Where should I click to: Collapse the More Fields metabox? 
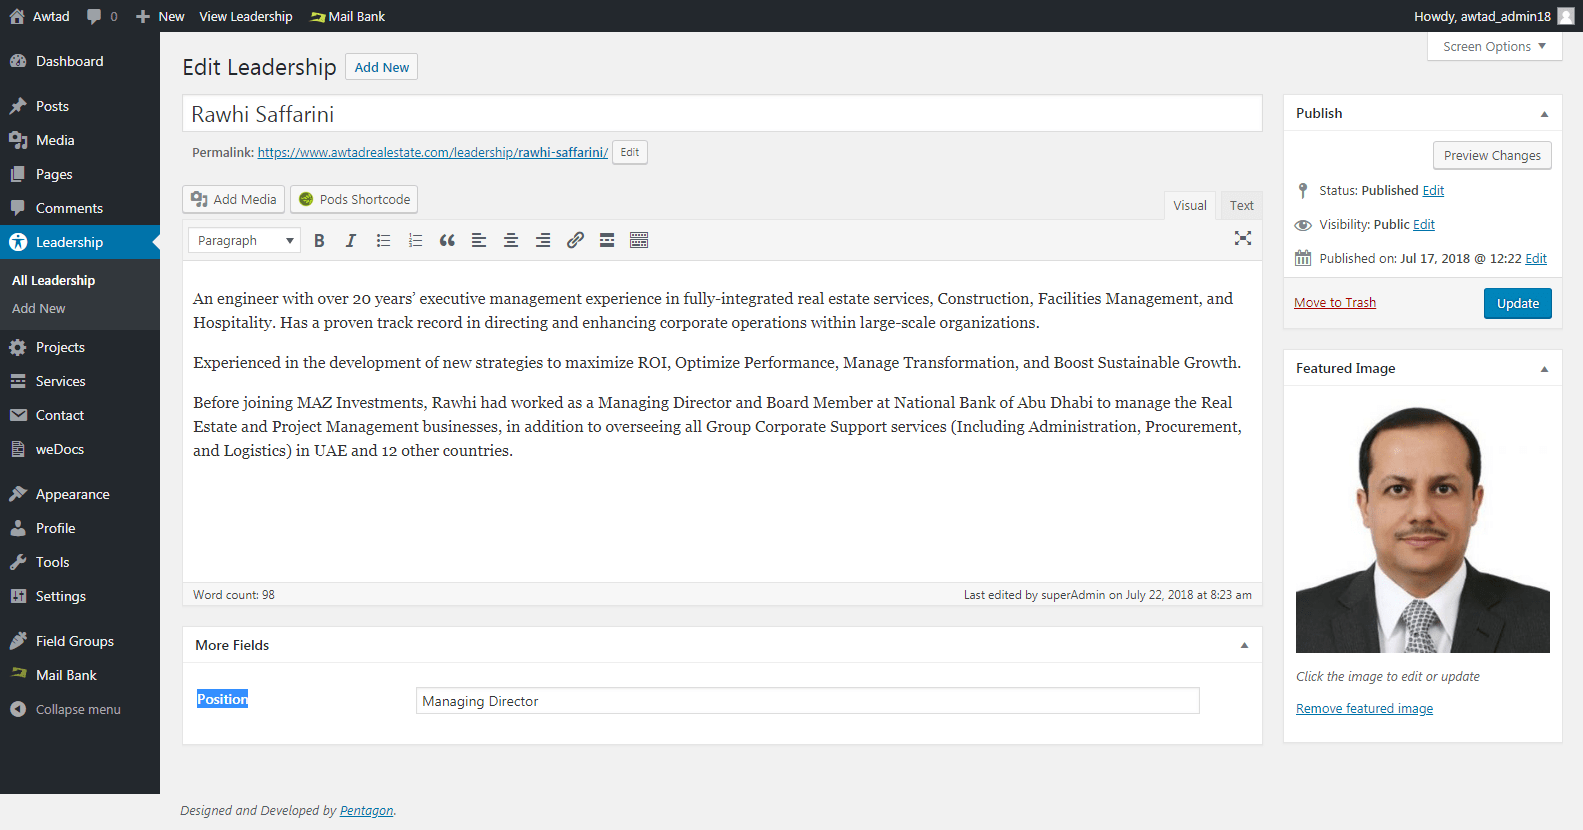(x=1244, y=645)
